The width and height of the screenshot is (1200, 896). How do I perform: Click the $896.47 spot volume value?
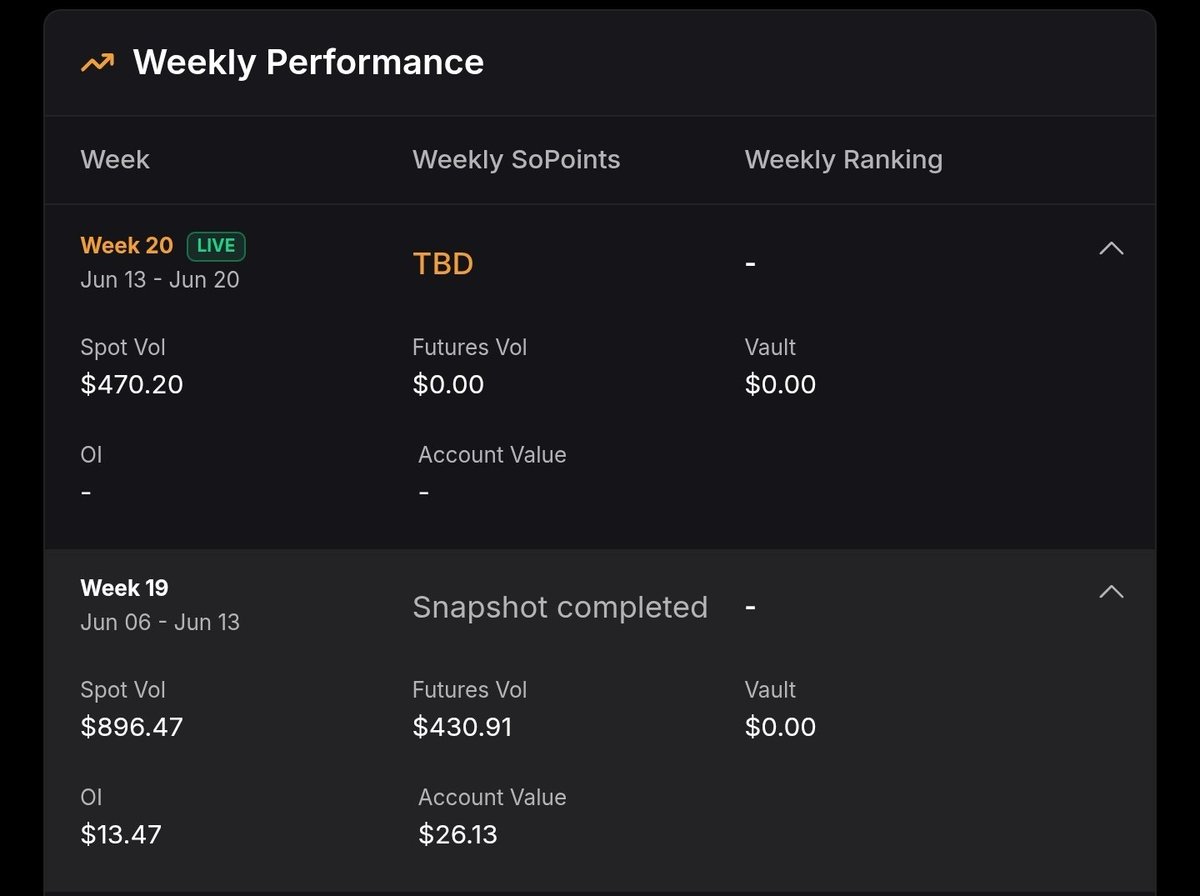pos(132,727)
